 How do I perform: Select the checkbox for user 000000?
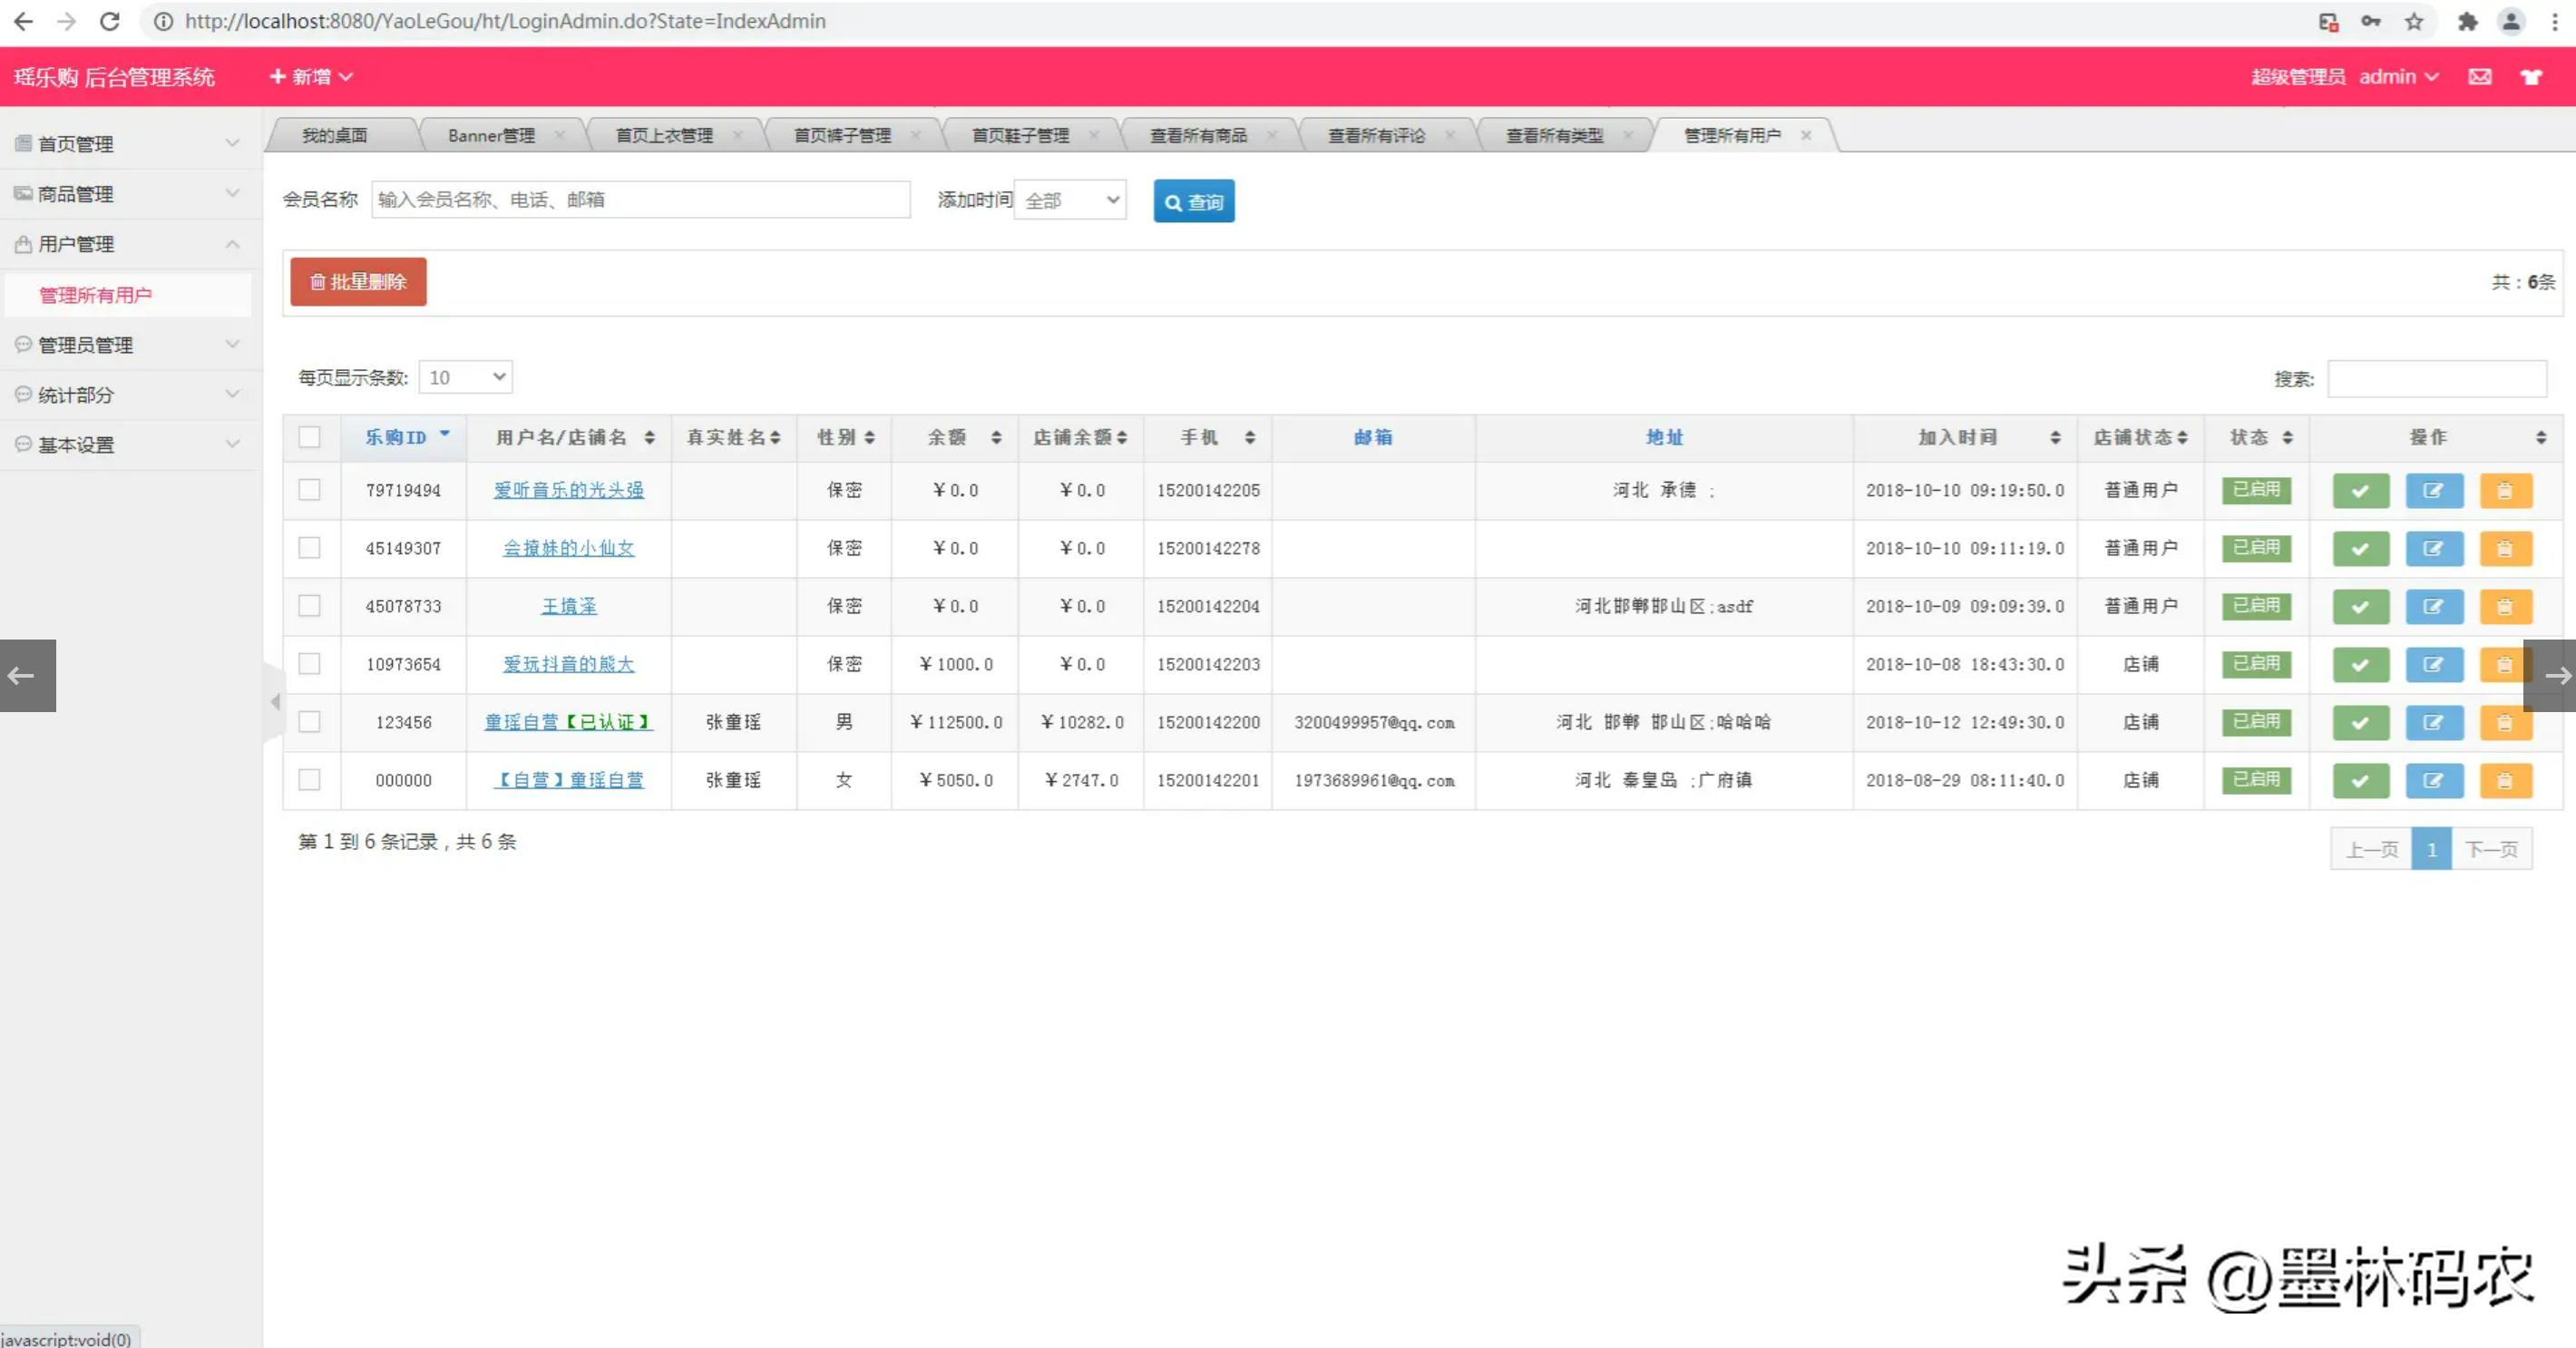(x=310, y=780)
